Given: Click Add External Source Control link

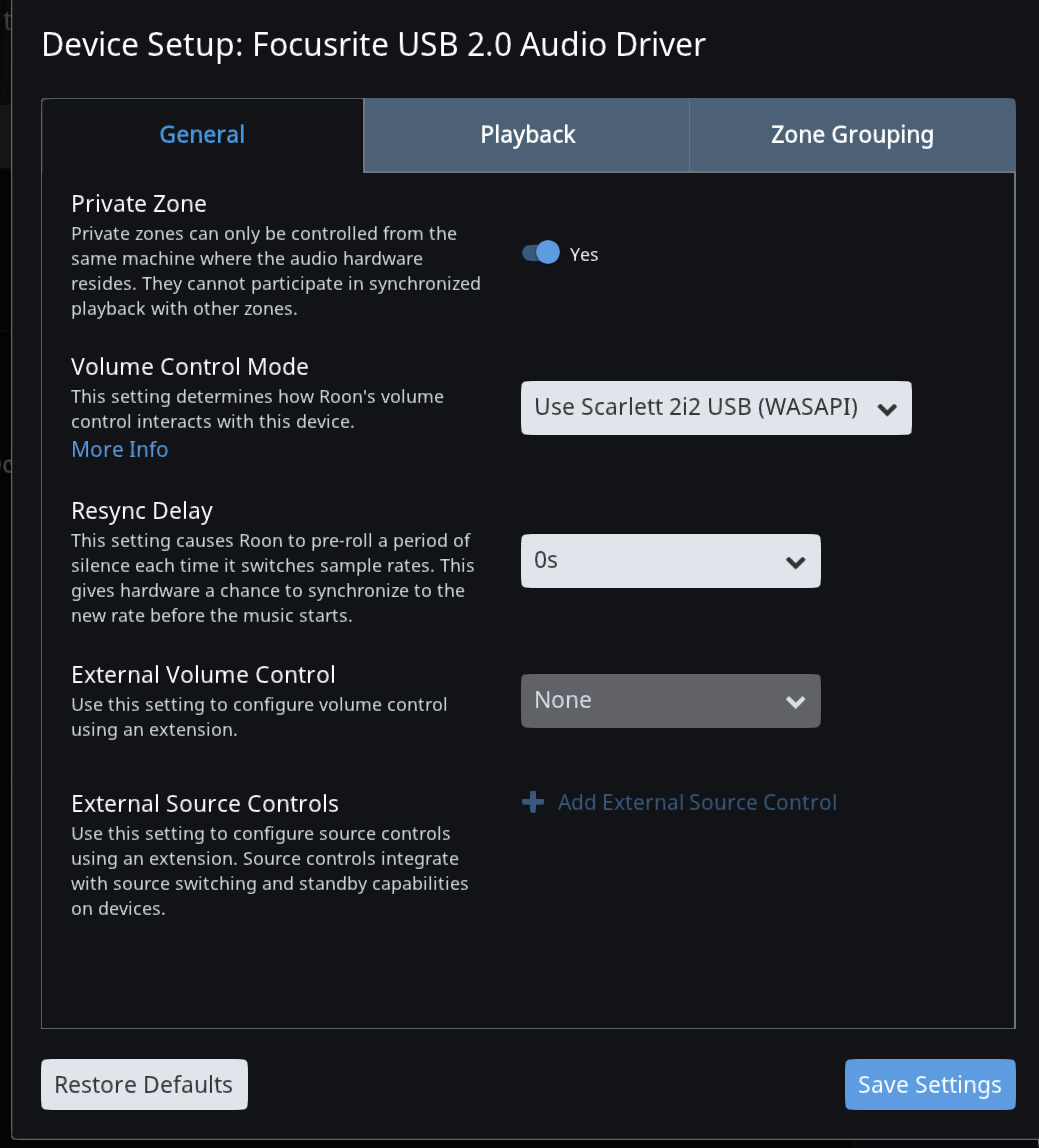Looking at the screenshot, I should tap(697, 802).
